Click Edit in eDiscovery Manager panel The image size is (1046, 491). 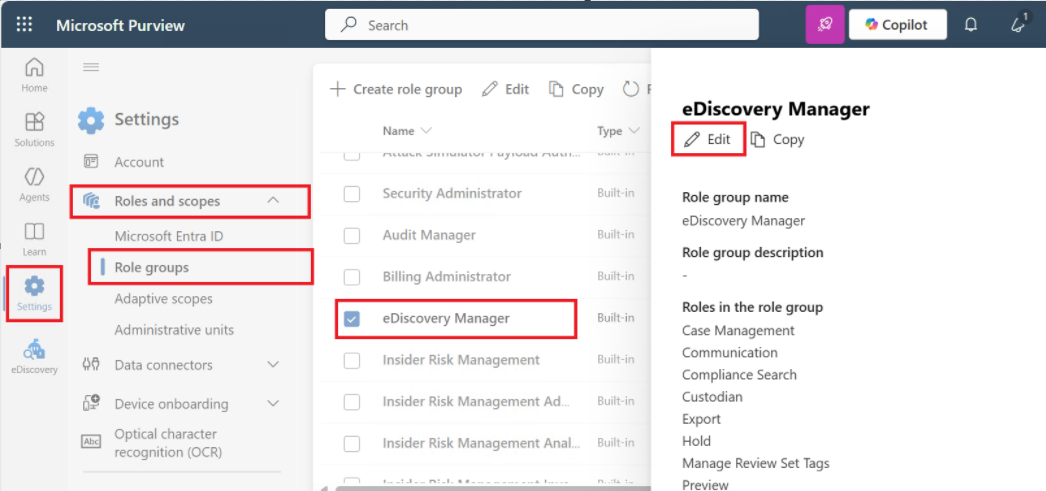click(x=708, y=139)
